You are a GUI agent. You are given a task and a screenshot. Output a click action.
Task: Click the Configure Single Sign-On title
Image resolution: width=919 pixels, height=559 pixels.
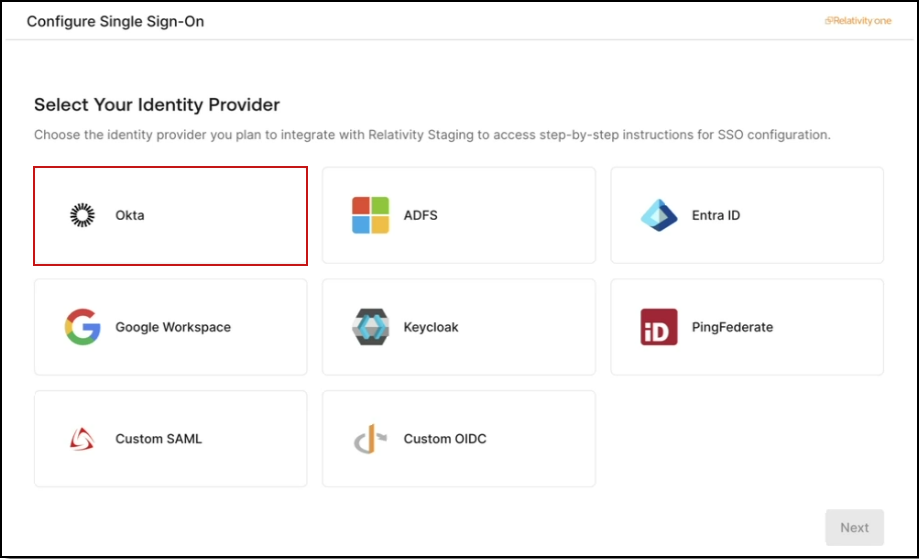pos(115,21)
